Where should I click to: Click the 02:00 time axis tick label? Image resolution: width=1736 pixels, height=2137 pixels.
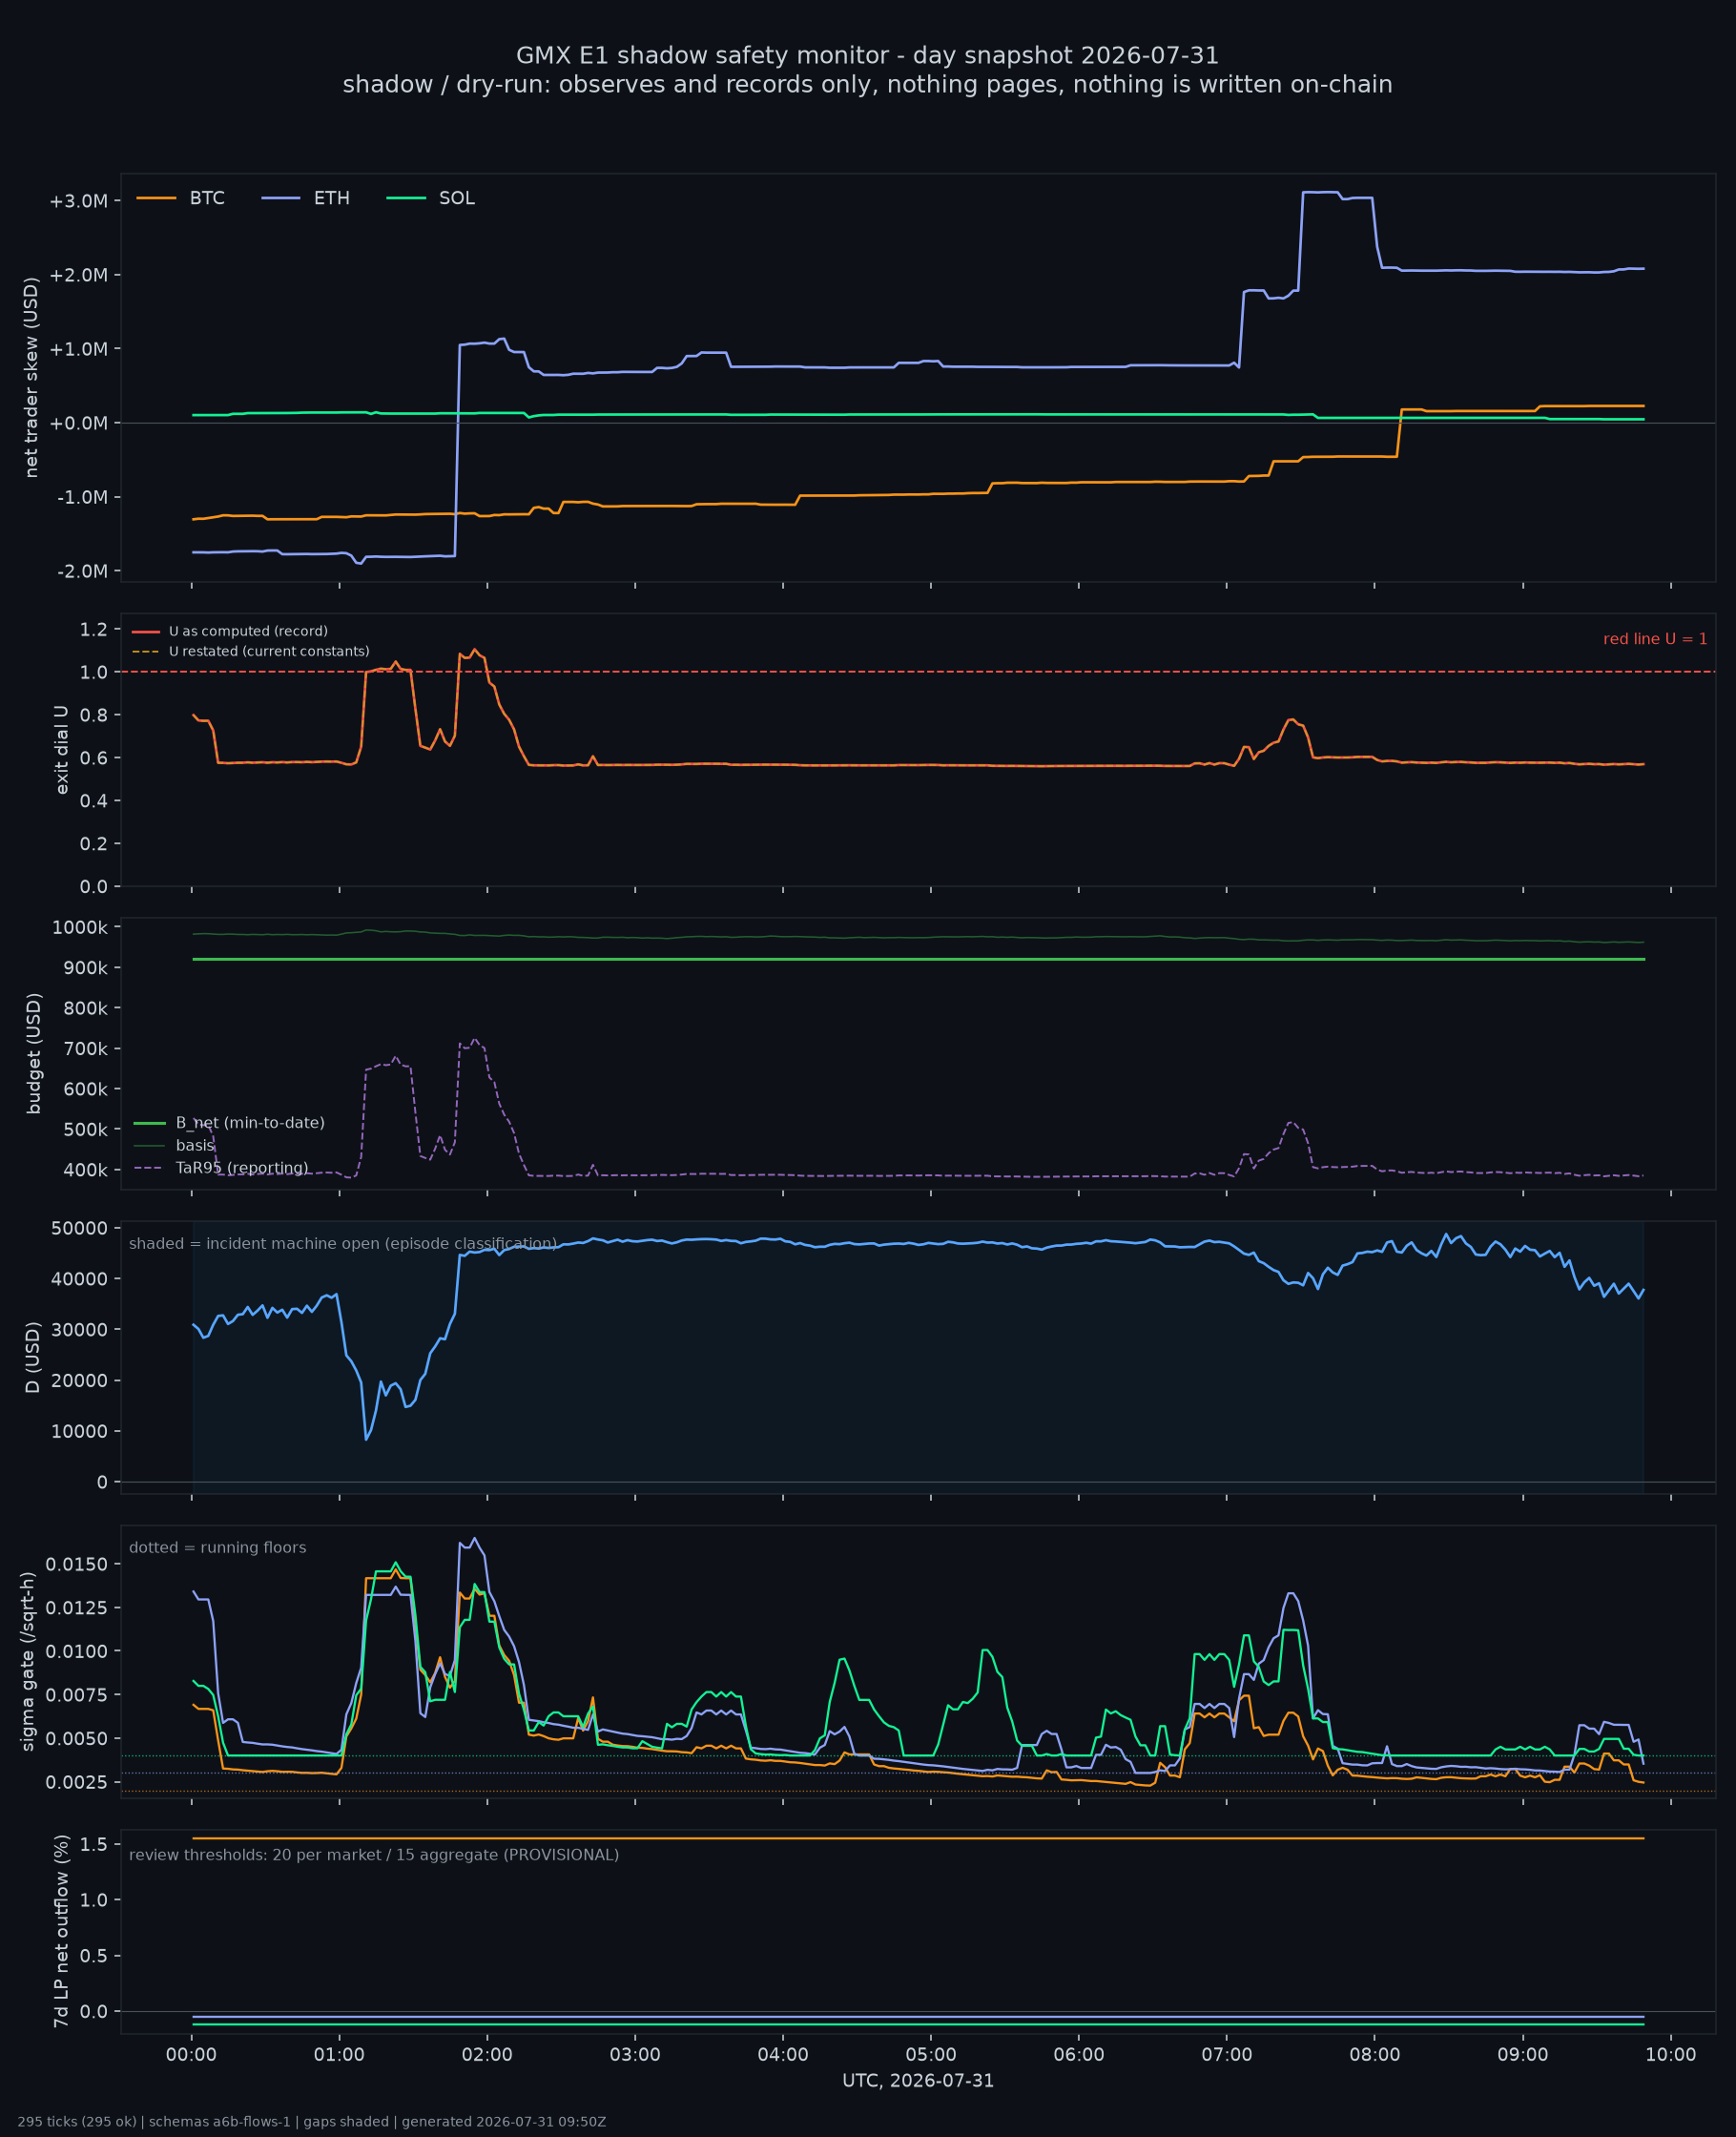click(x=487, y=2055)
